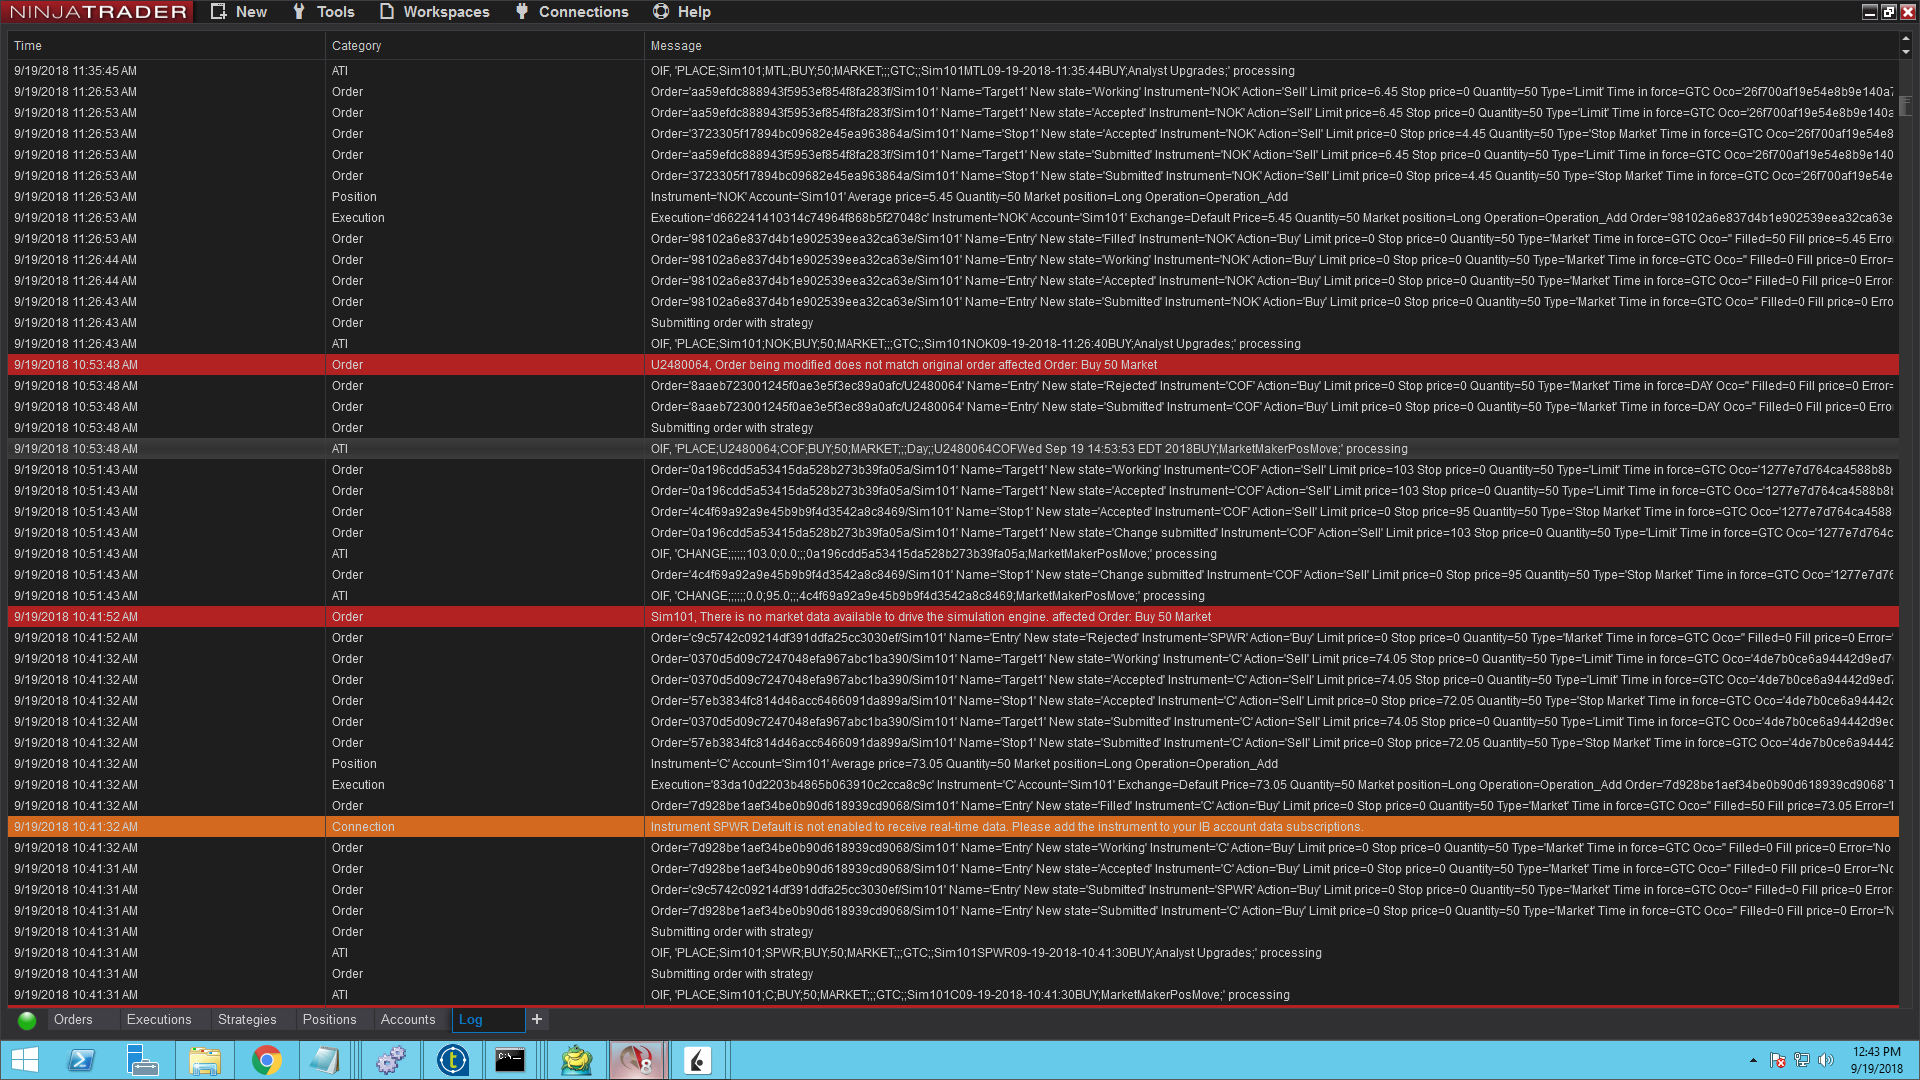Open the NinjaTrader 8 taskbar icon
Viewport: 1920px width, 1080px height.
(x=636, y=1060)
